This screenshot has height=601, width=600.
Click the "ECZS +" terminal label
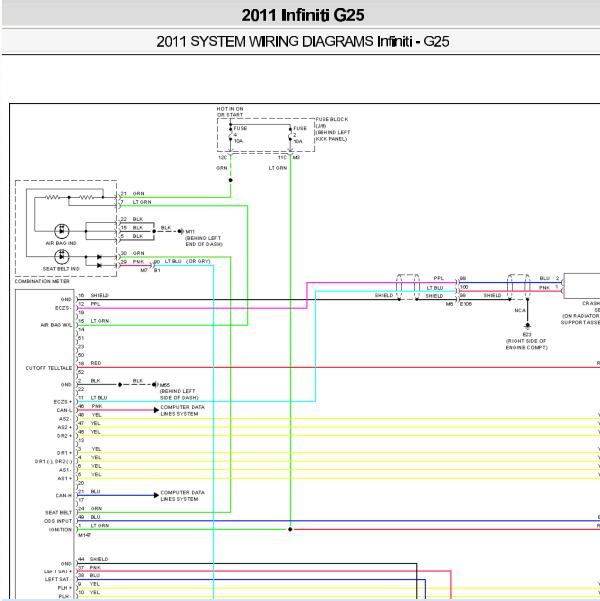pyautogui.click(x=63, y=402)
